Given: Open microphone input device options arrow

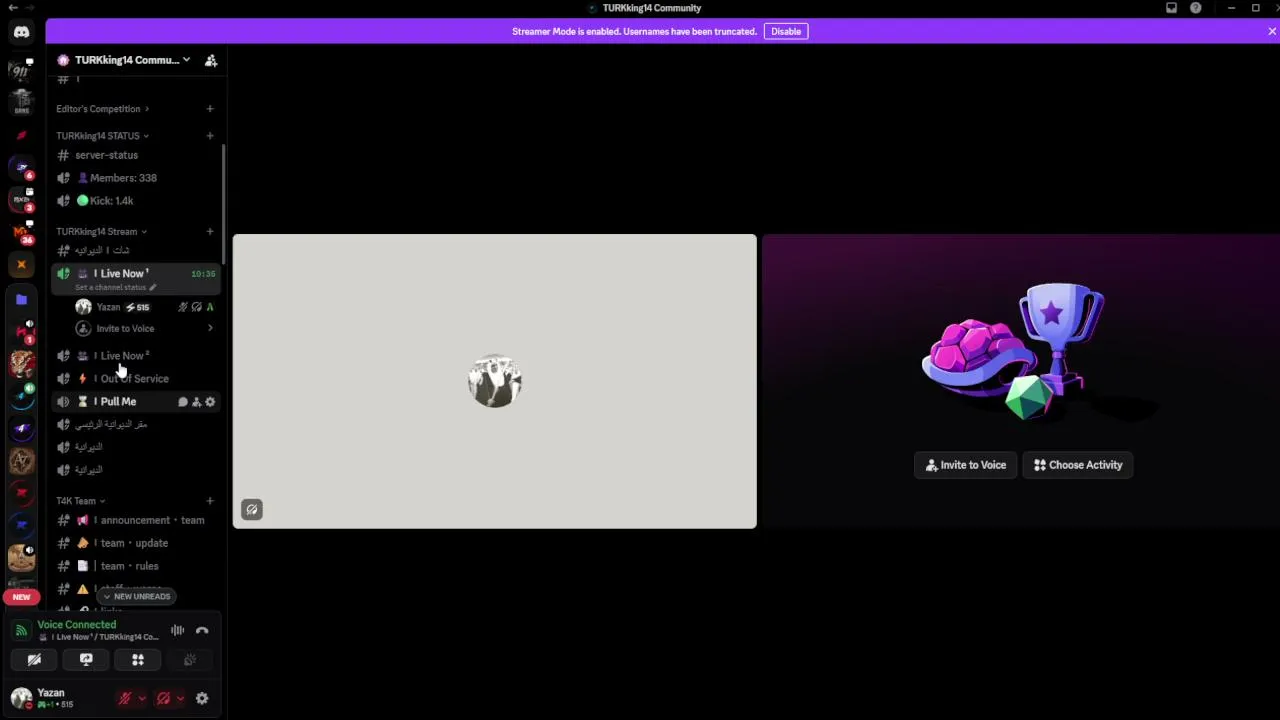Looking at the screenshot, I should pyautogui.click(x=142, y=699).
